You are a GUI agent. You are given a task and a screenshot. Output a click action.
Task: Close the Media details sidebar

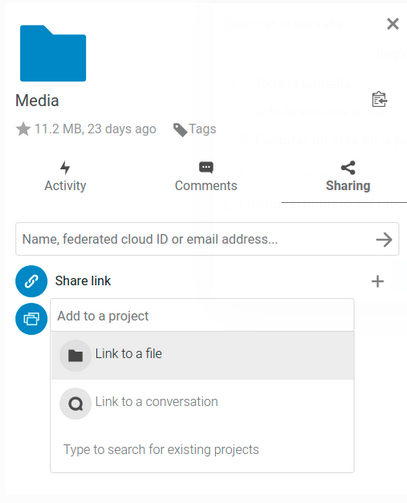pyautogui.click(x=393, y=24)
